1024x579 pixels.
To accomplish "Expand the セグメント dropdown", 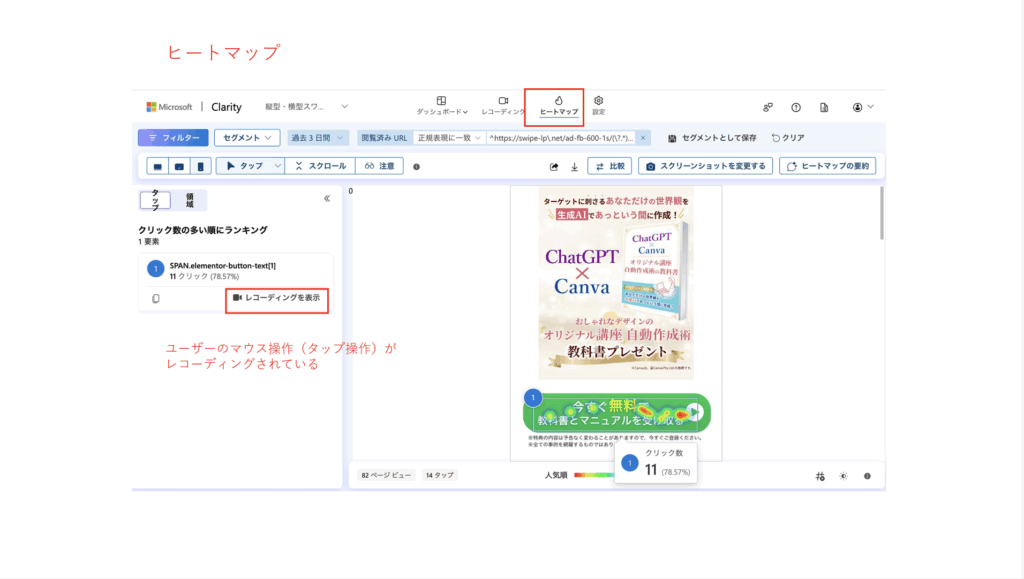I will [246, 138].
